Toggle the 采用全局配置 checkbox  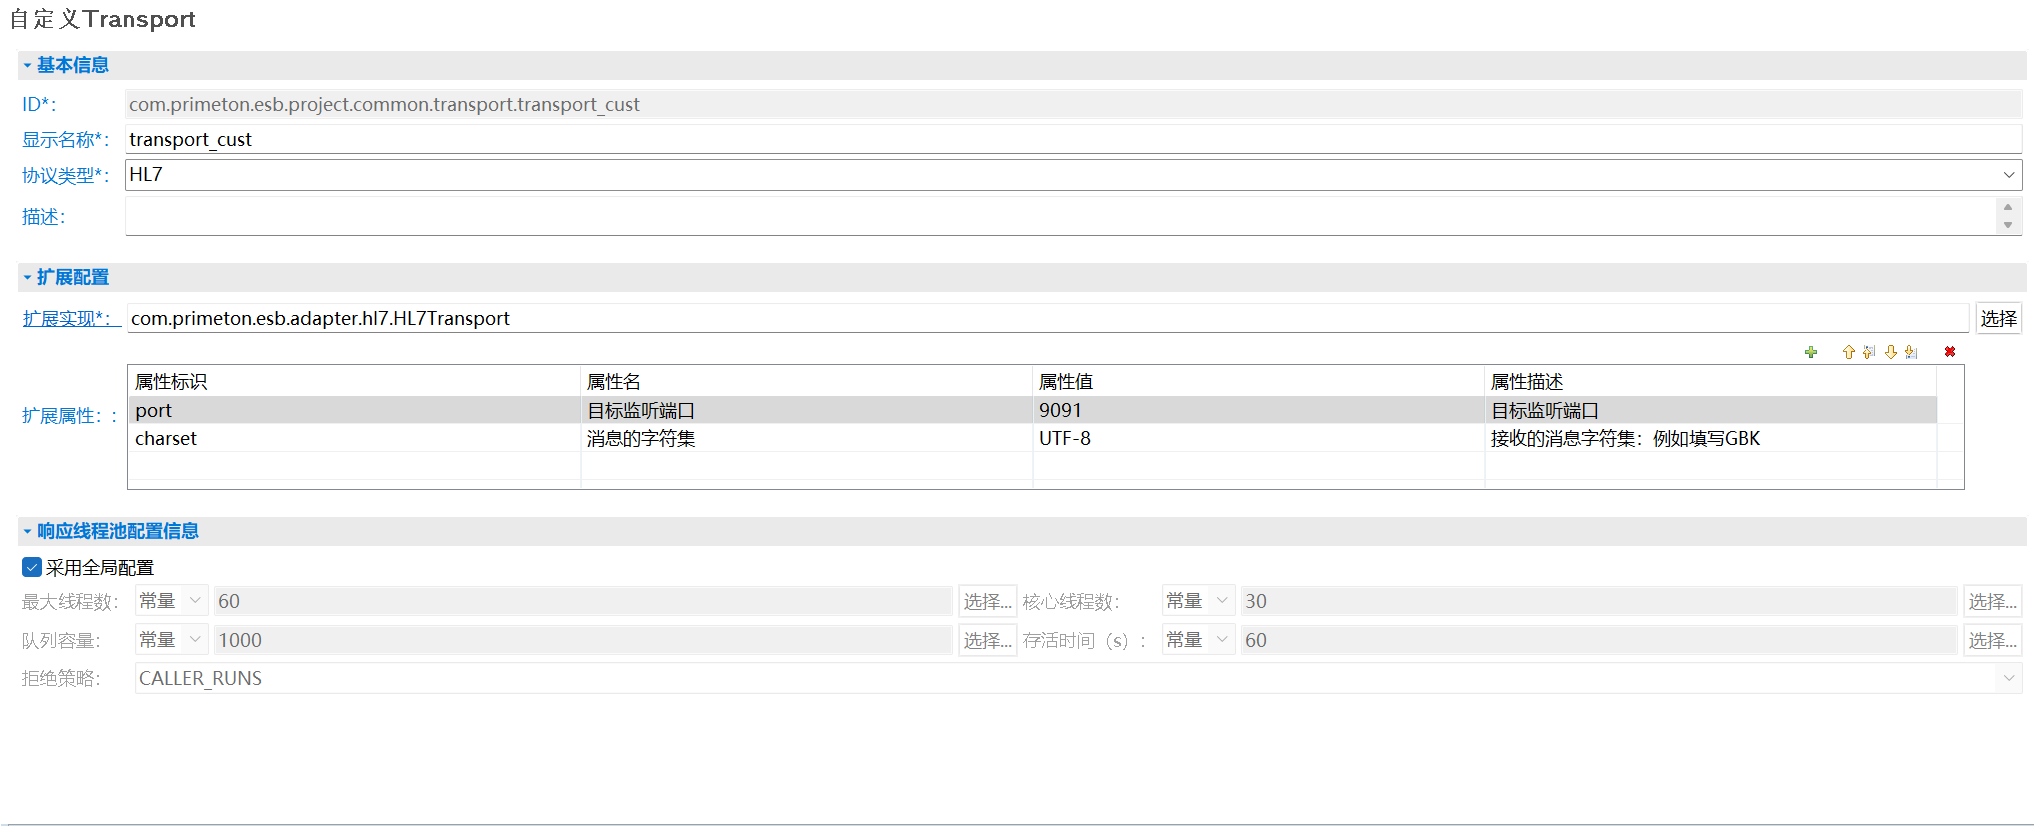(32, 568)
